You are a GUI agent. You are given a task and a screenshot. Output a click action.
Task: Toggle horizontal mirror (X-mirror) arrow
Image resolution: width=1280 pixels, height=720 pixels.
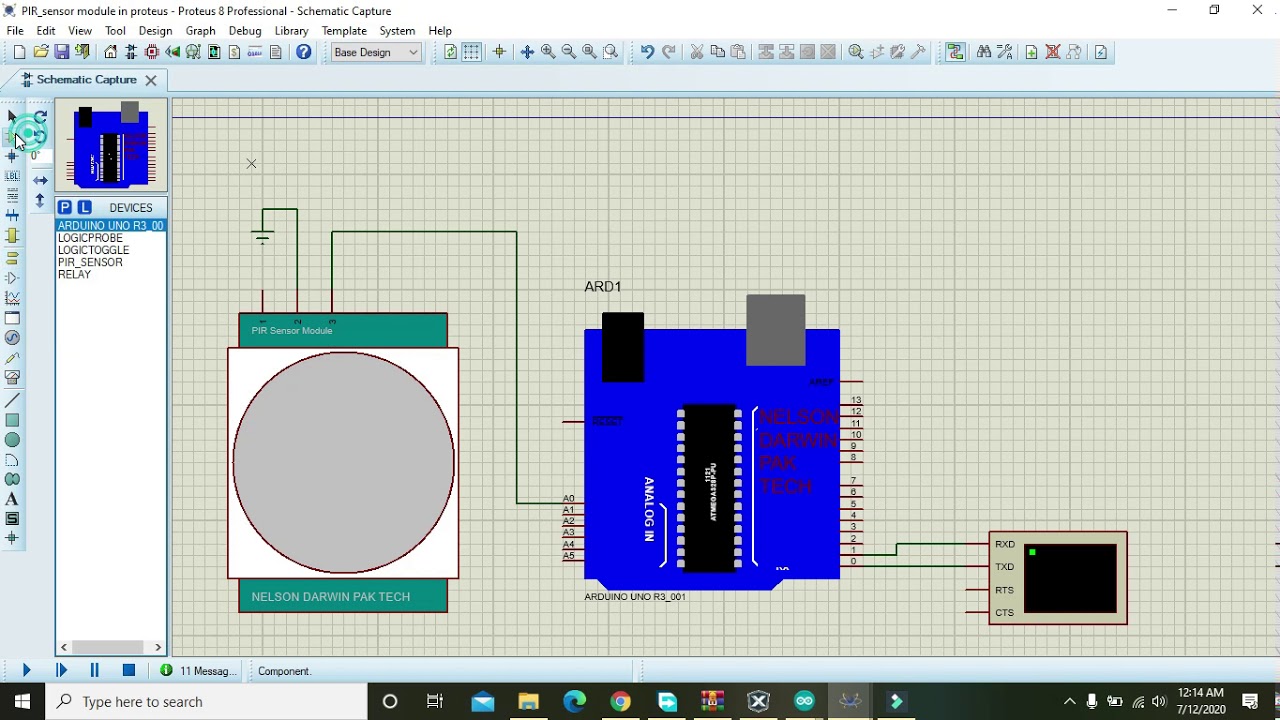coord(40,181)
